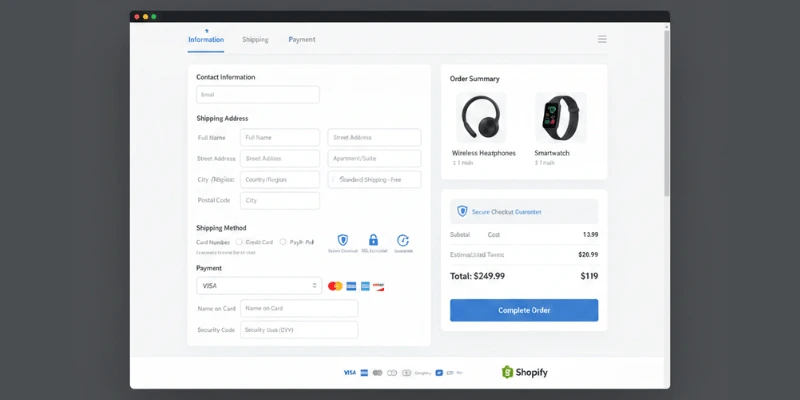This screenshot has width=800, height=400.
Task: Select the PayPal radio button
Action: [x=283, y=241]
